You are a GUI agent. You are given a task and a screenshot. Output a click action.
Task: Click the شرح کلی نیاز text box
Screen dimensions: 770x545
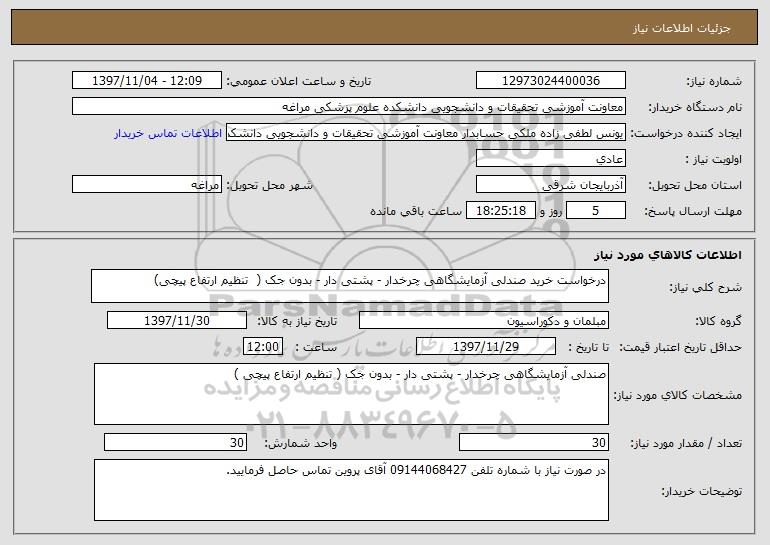(x=350, y=286)
